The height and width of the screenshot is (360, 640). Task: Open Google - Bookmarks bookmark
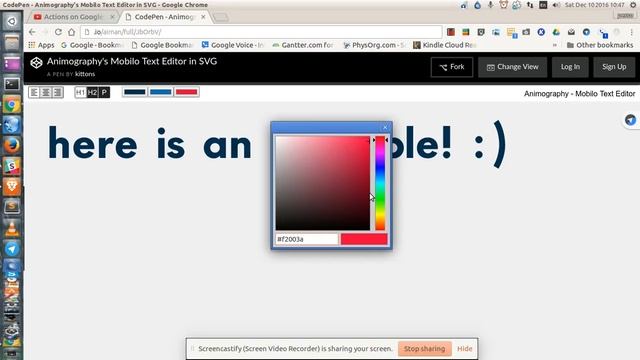[x=93, y=45]
